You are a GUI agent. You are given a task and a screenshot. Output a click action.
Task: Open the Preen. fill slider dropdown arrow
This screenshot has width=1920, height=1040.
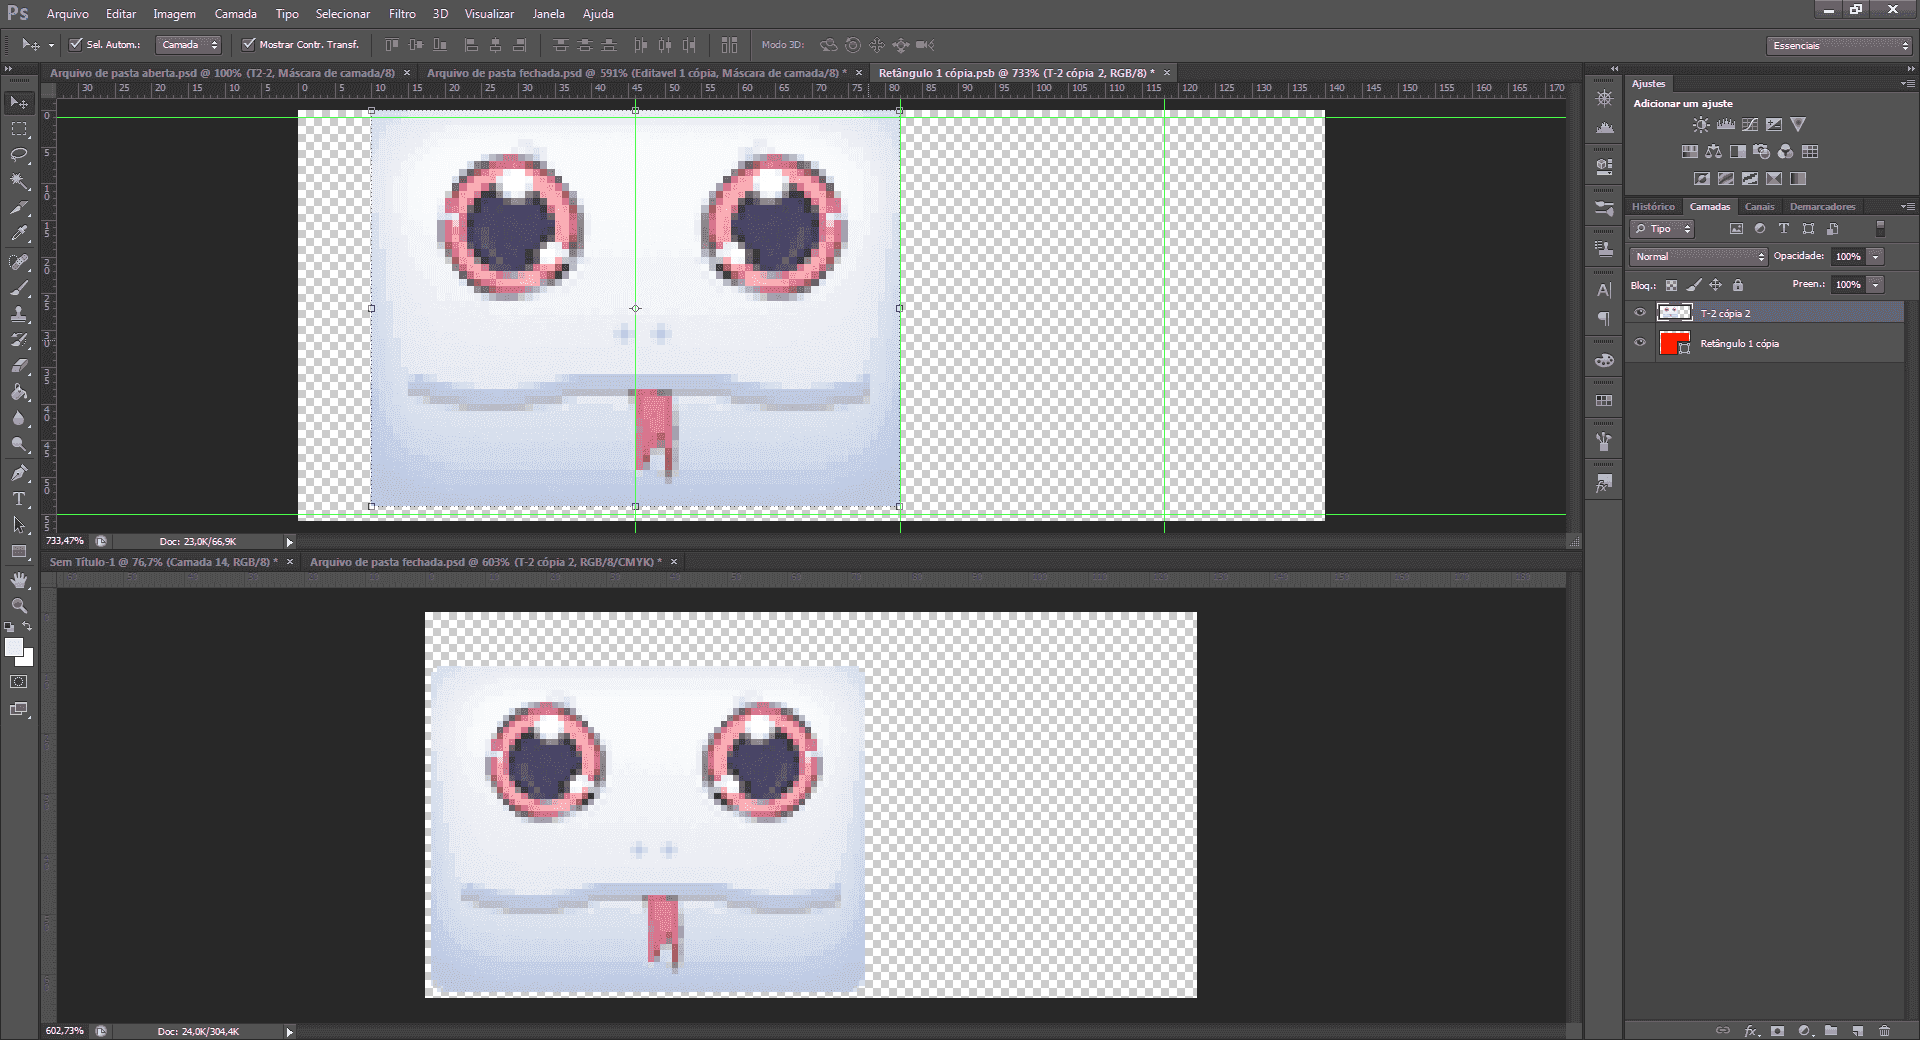[1876, 285]
